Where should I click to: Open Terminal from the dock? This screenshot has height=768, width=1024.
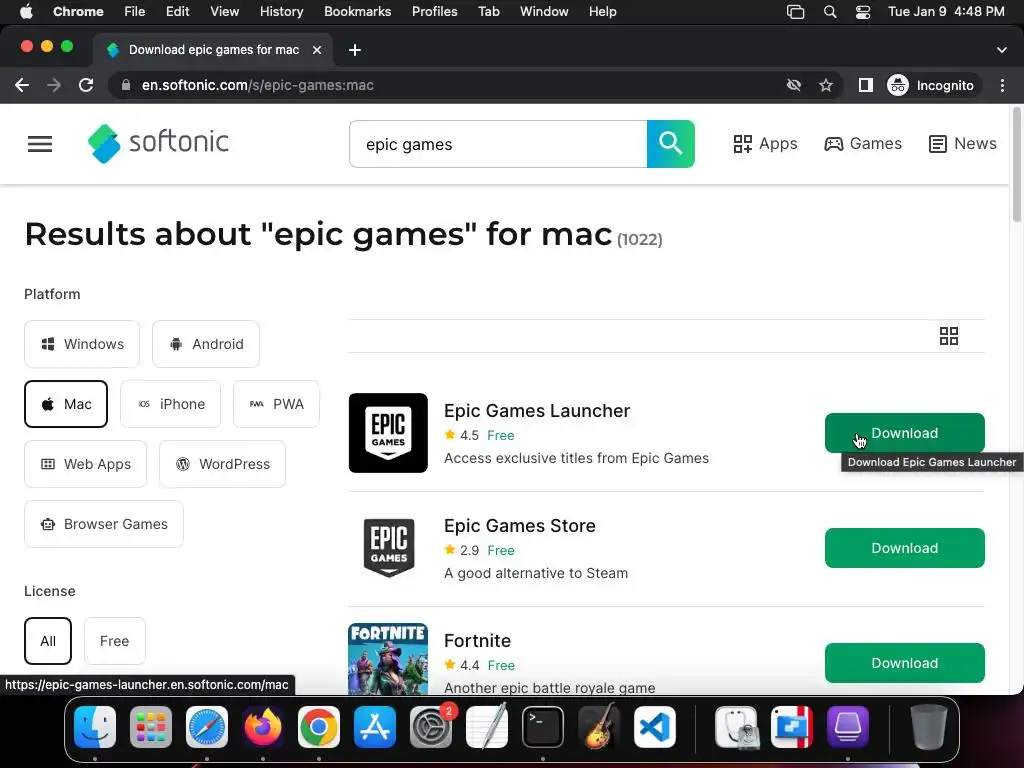click(543, 727)
